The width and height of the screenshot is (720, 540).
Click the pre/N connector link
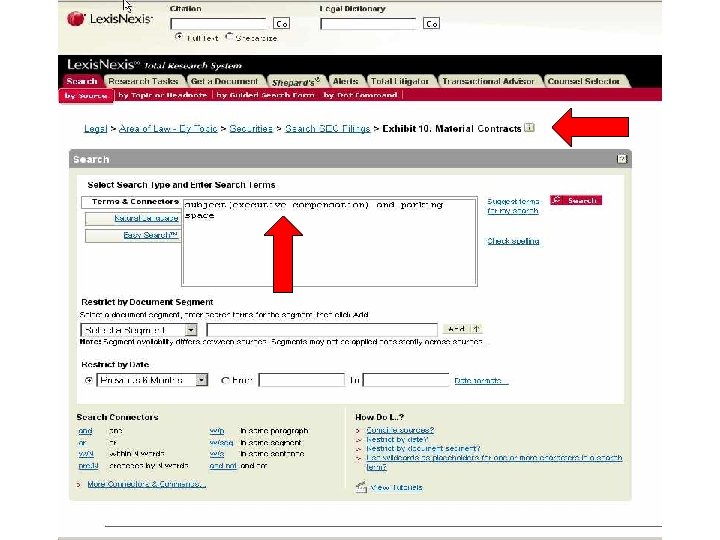(x=88, y=466)
